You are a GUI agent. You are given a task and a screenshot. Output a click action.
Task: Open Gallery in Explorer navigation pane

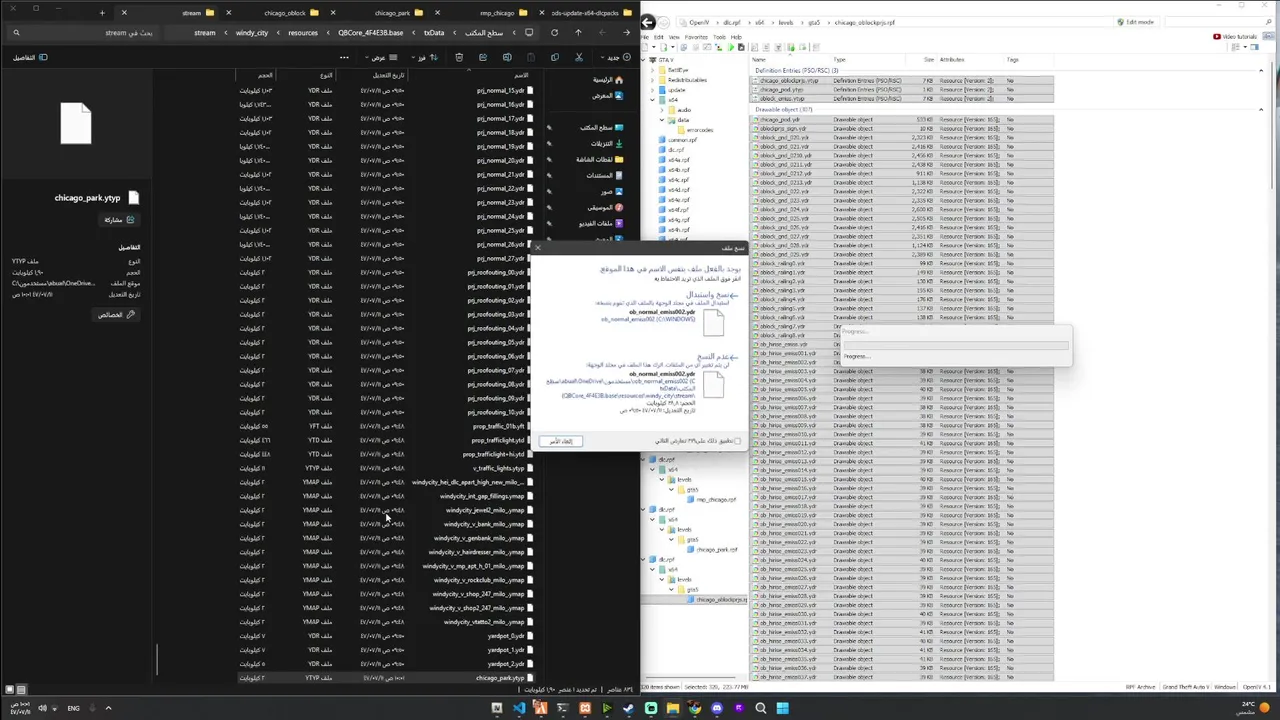tap(608, 96)
